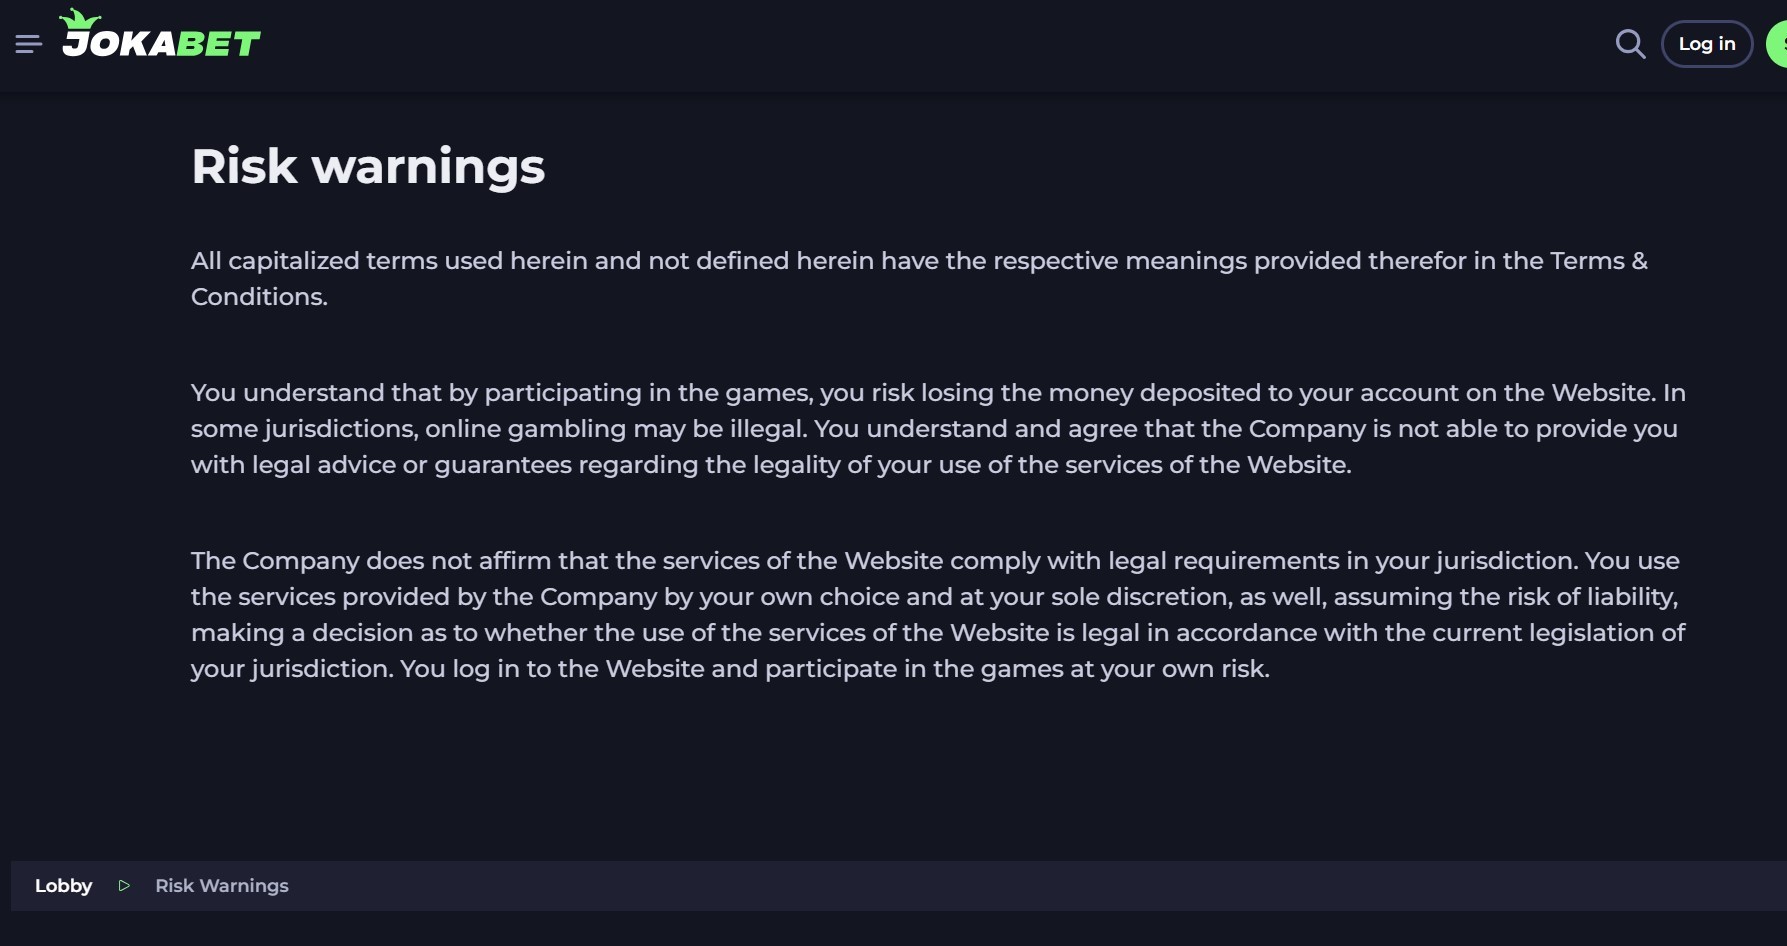Select the Risk Warnings breadcrumb item
This screenshot has width=1787, height=946.
222,886
